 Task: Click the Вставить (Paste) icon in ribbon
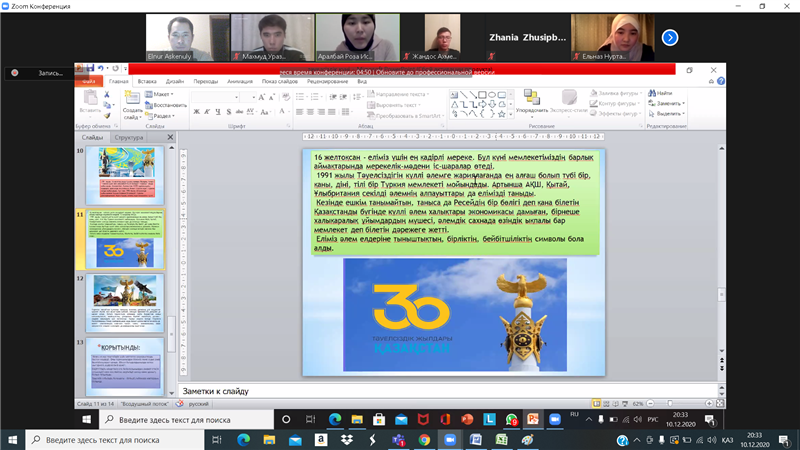91,101
